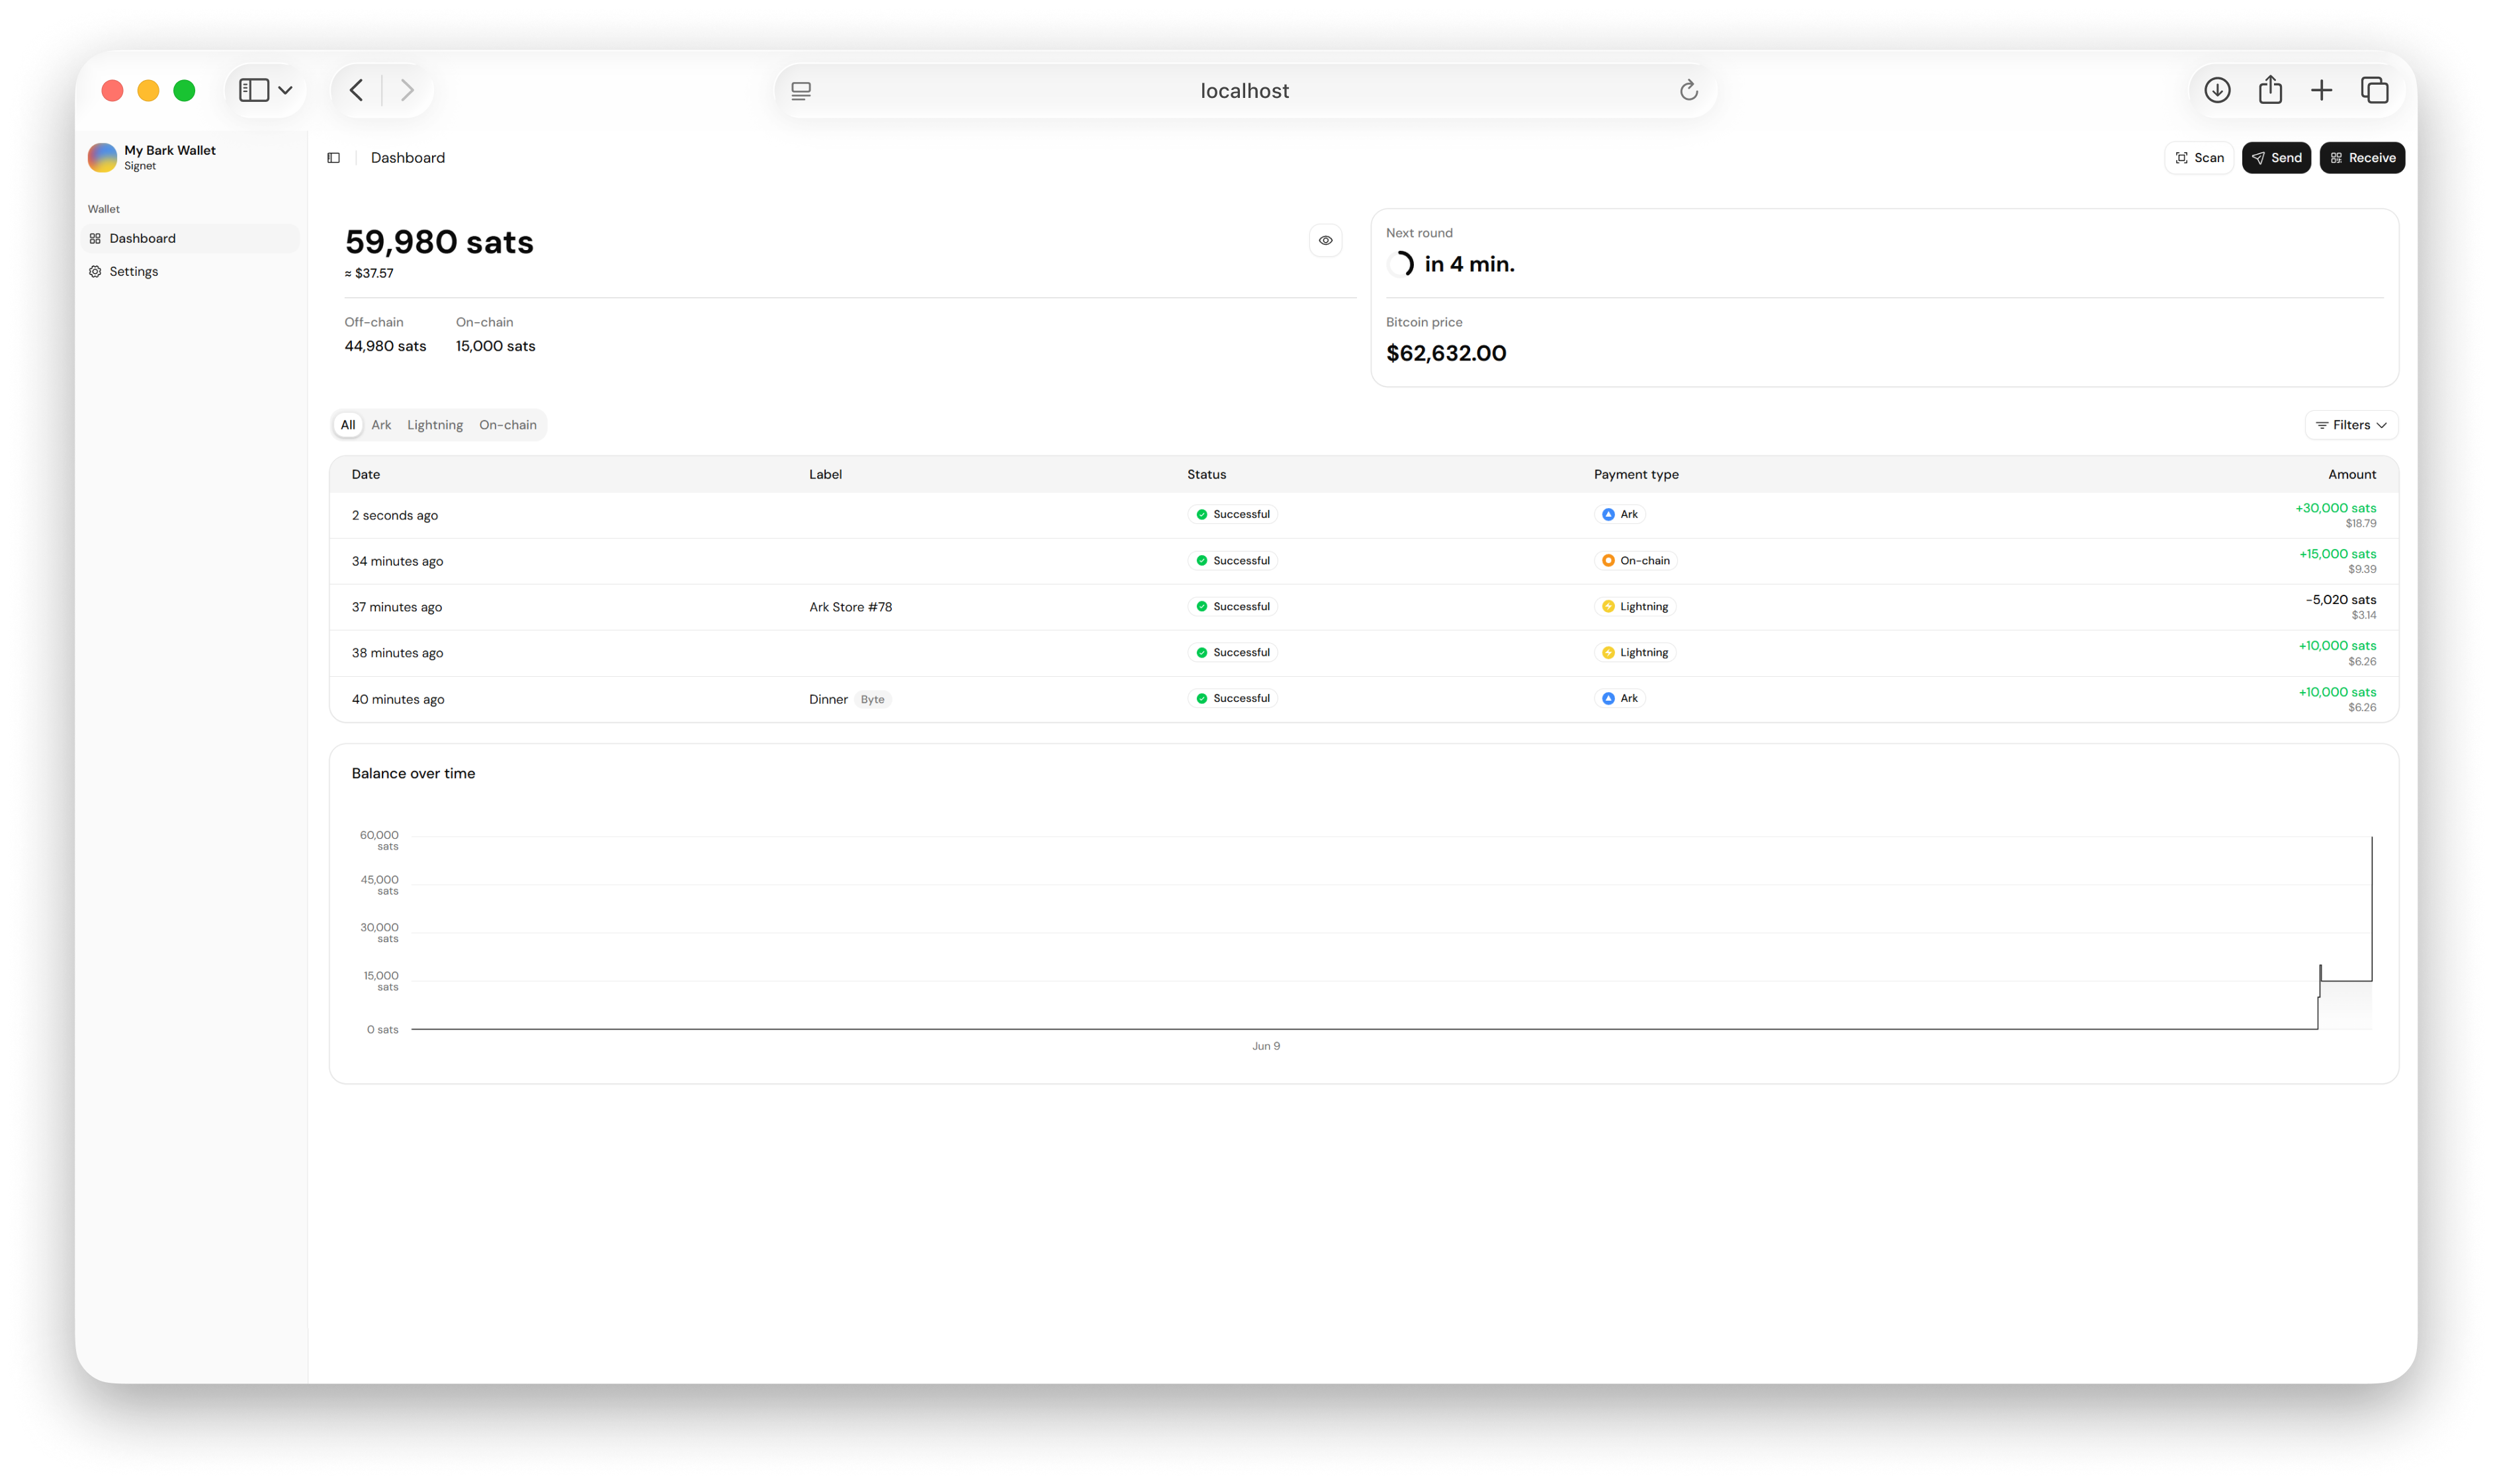Viewport: 2493px width, 1484px height.
Task: Open the Scan button
Action: click(x=2198, y=158)
